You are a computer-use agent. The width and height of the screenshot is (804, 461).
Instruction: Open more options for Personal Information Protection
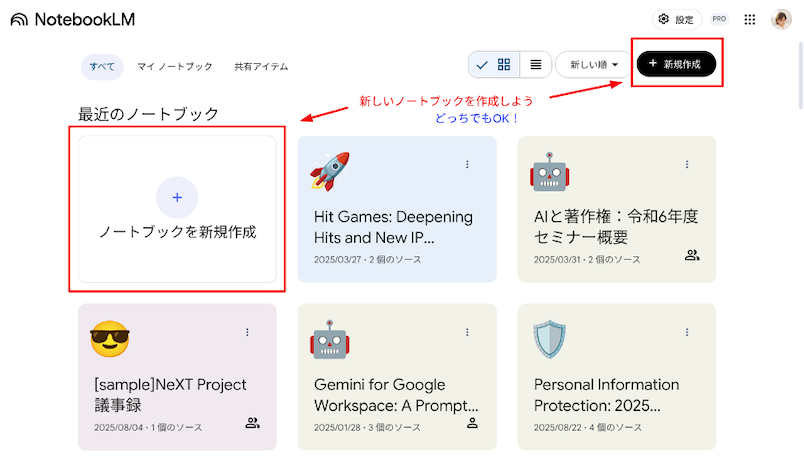tap(687, 332)
